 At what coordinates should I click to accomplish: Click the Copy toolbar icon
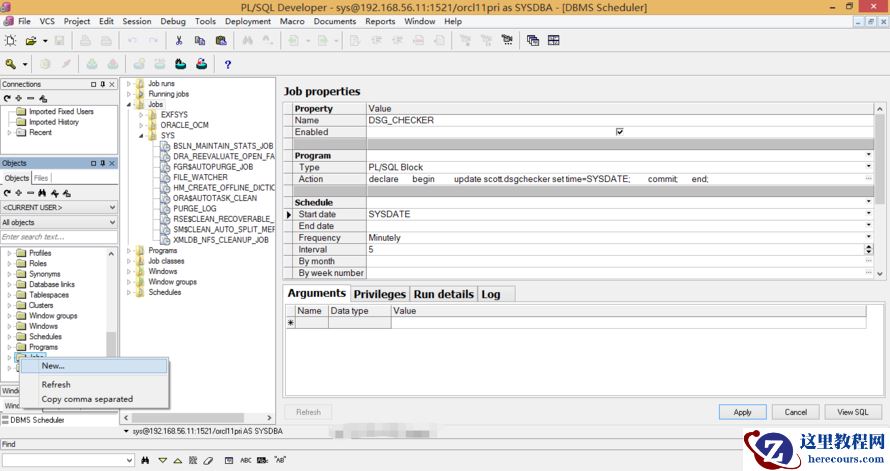tap(200, 40)
